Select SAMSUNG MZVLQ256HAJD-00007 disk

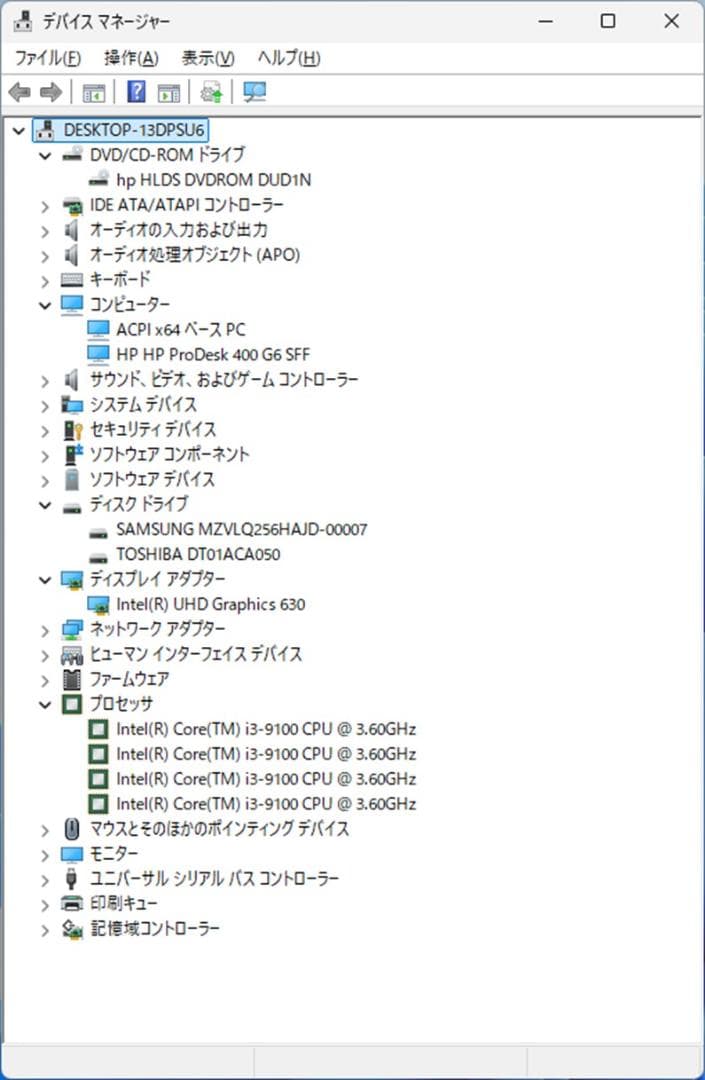pos(242,529)
